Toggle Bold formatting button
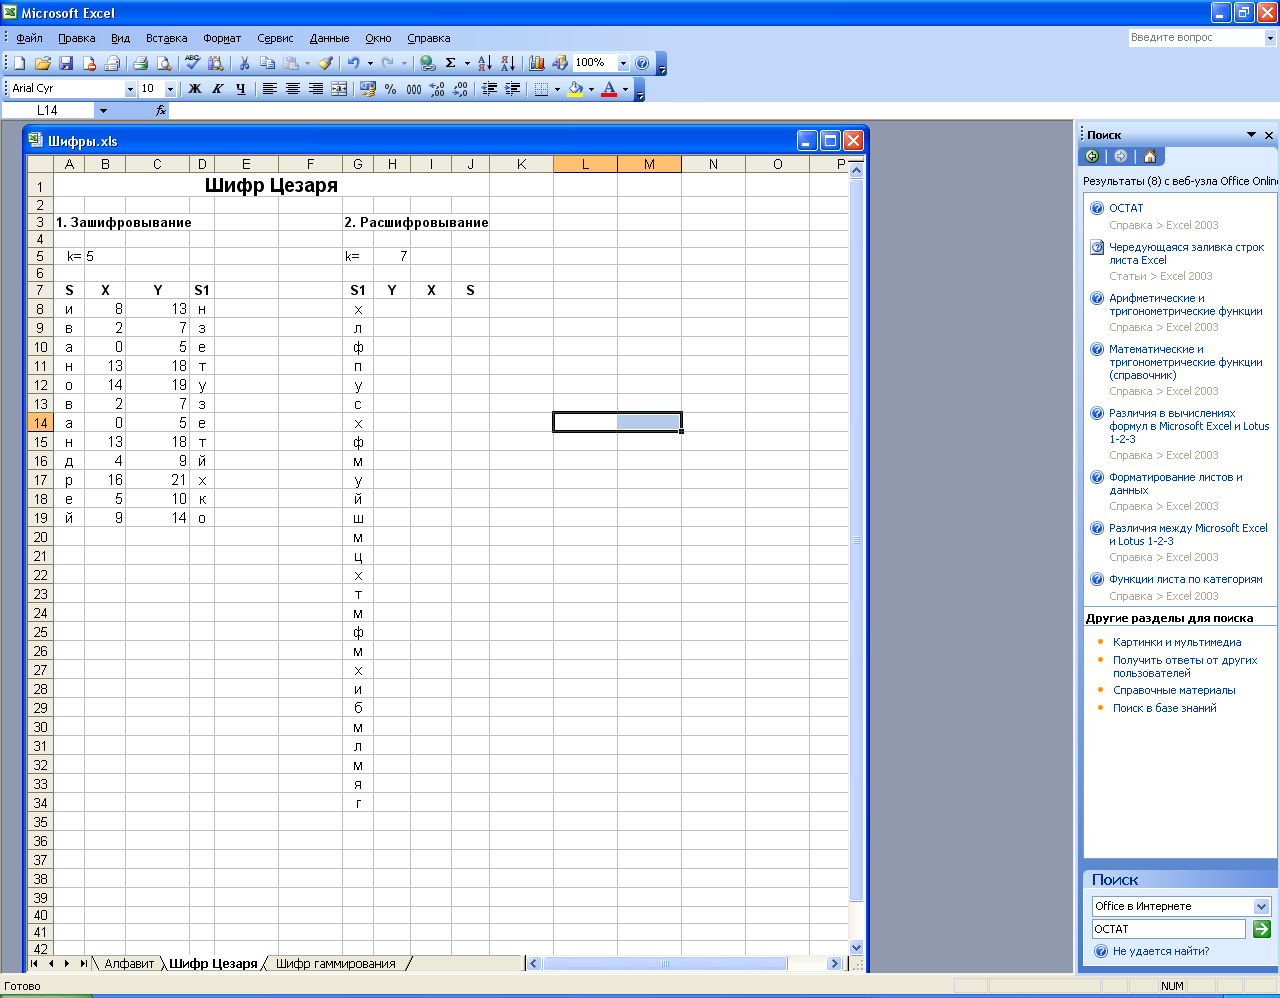 pos(195,89)
